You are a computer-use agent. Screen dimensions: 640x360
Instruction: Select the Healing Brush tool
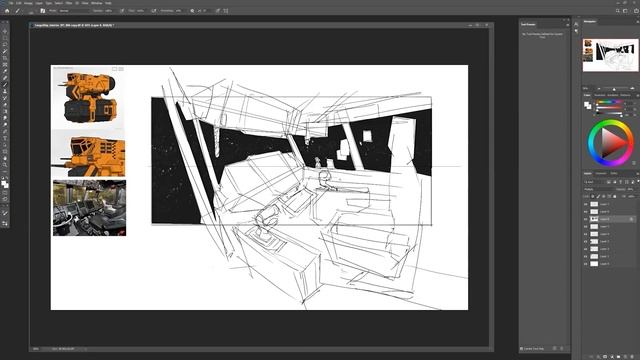coord(5,78)
